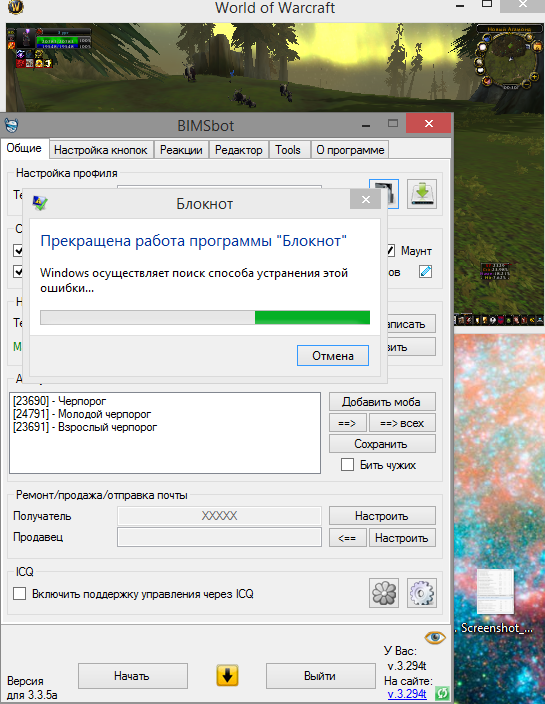Click the Блокнот dialog title icon
Viewport: 545px width, 704px height.
(x=40, y=203)
